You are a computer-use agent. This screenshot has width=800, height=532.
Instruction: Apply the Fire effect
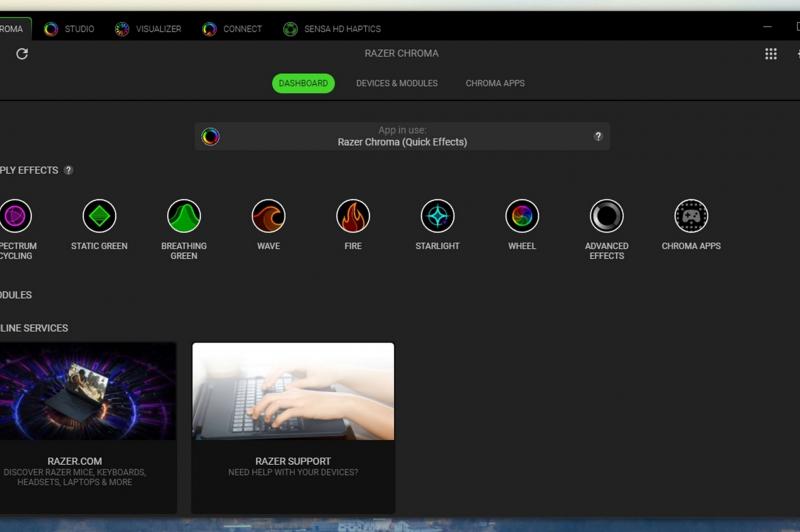click(353, 216)
